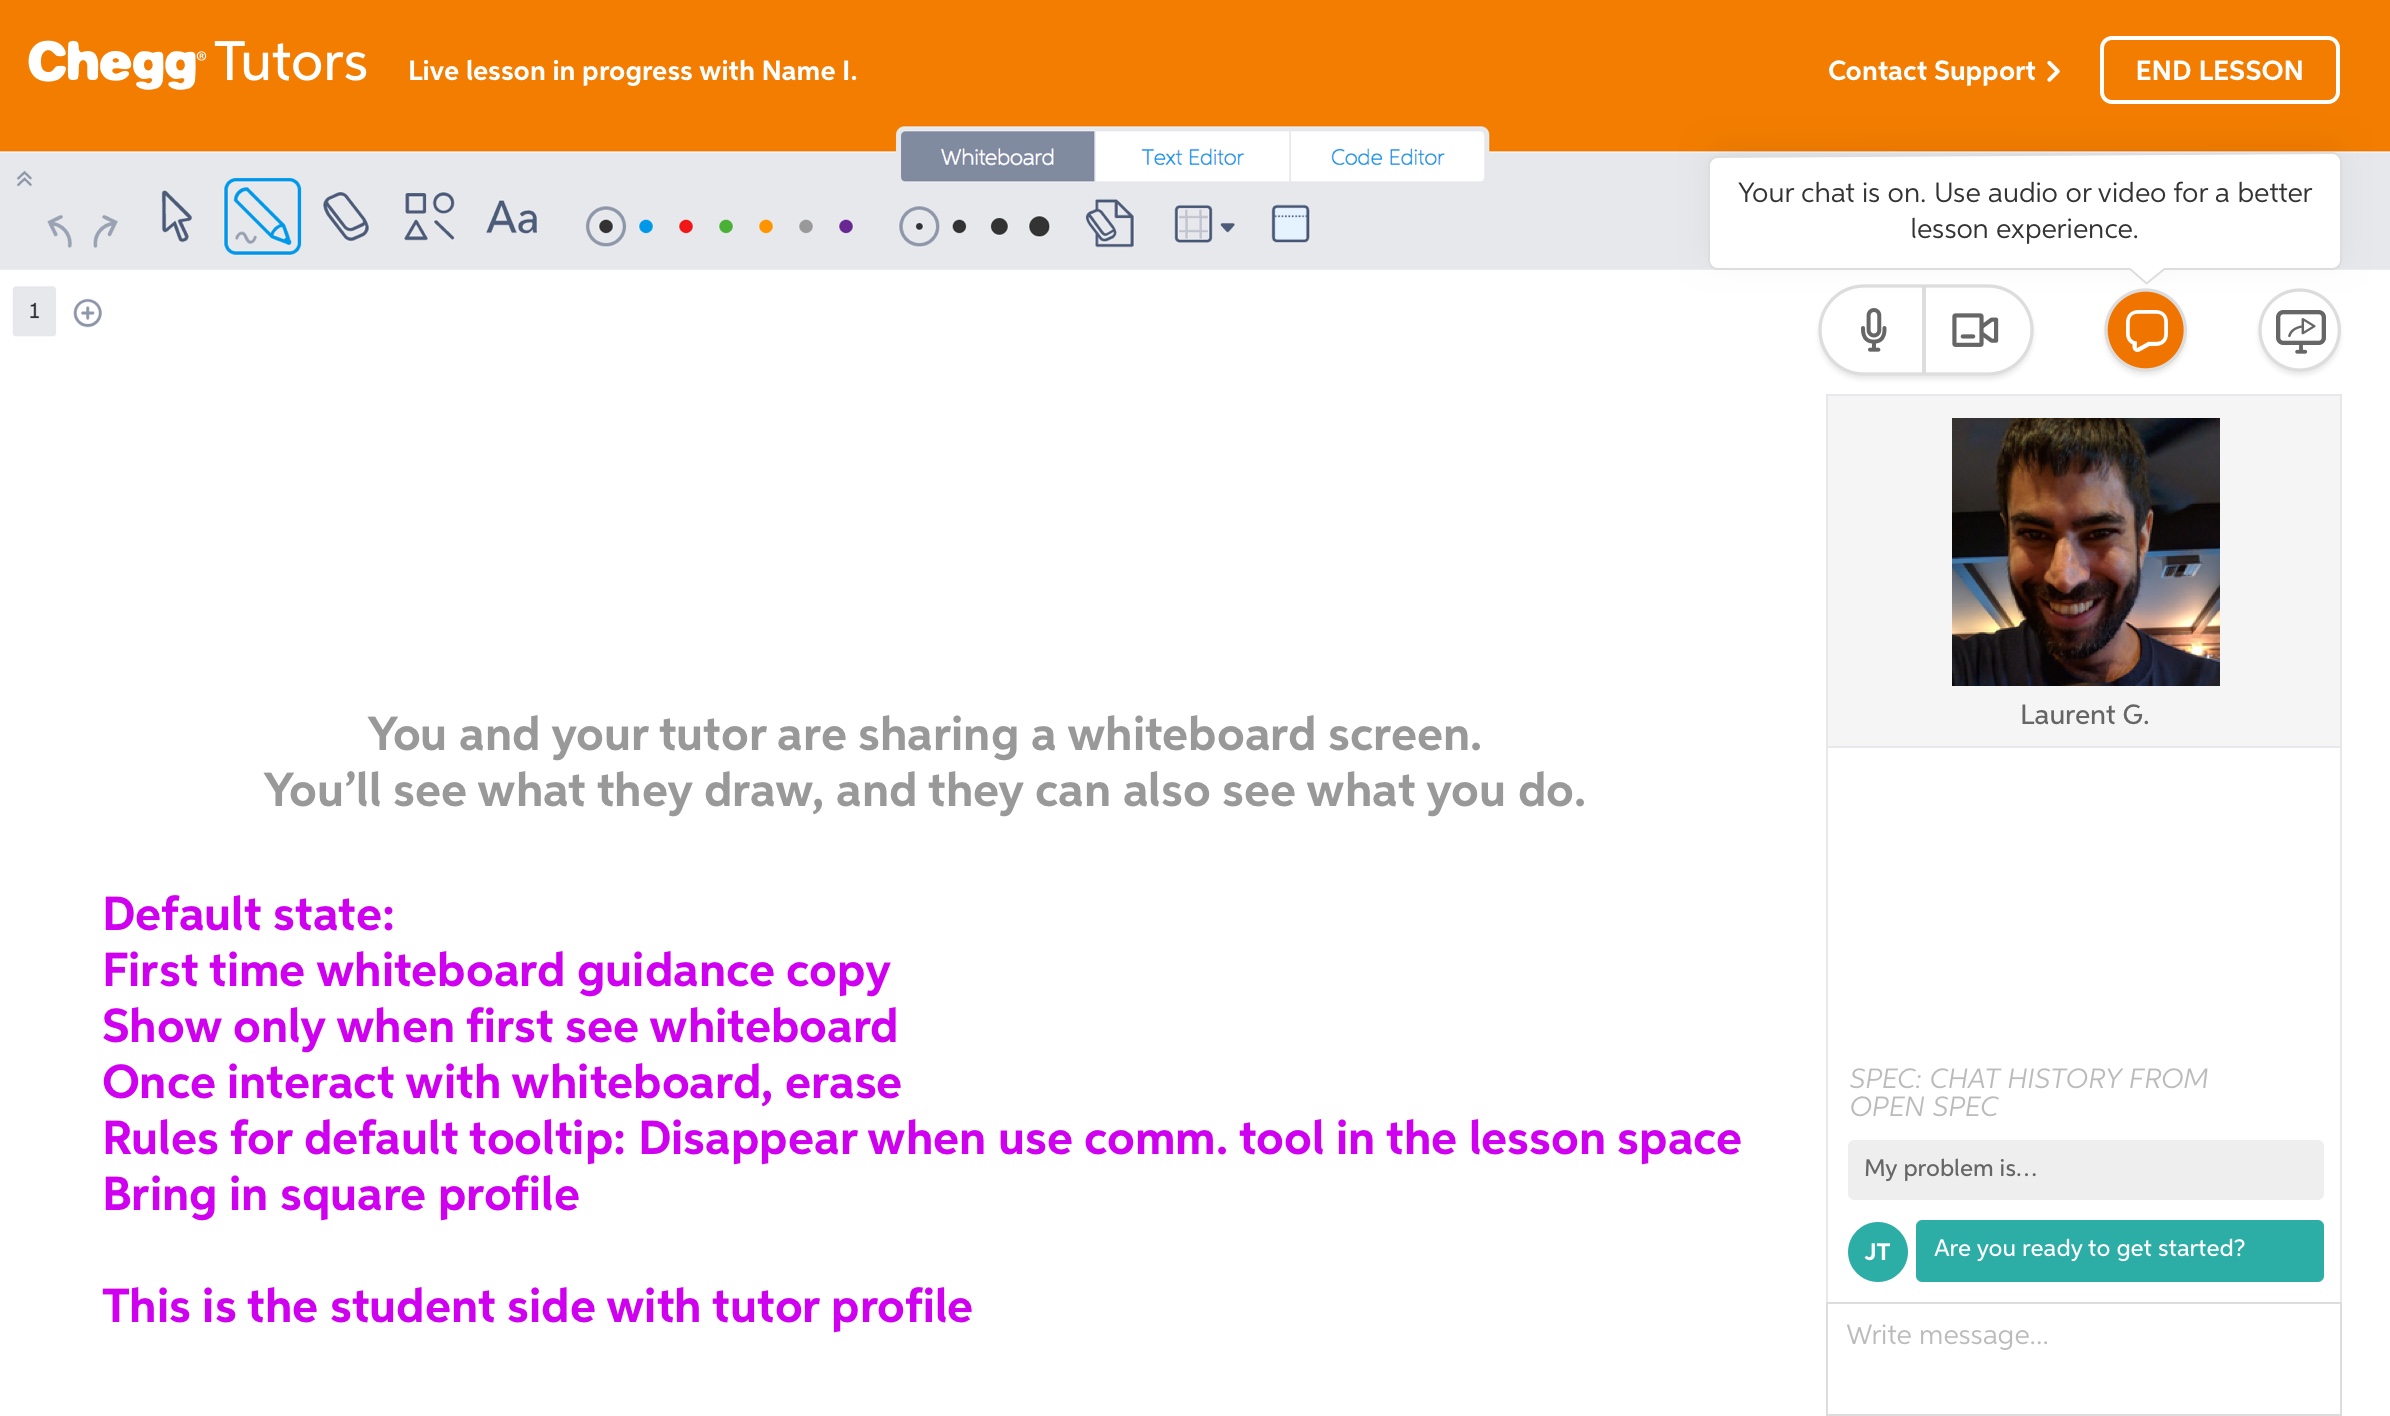Click the 'Live lesson in progress' header text

pyautogui.click(x=632, y=71)
